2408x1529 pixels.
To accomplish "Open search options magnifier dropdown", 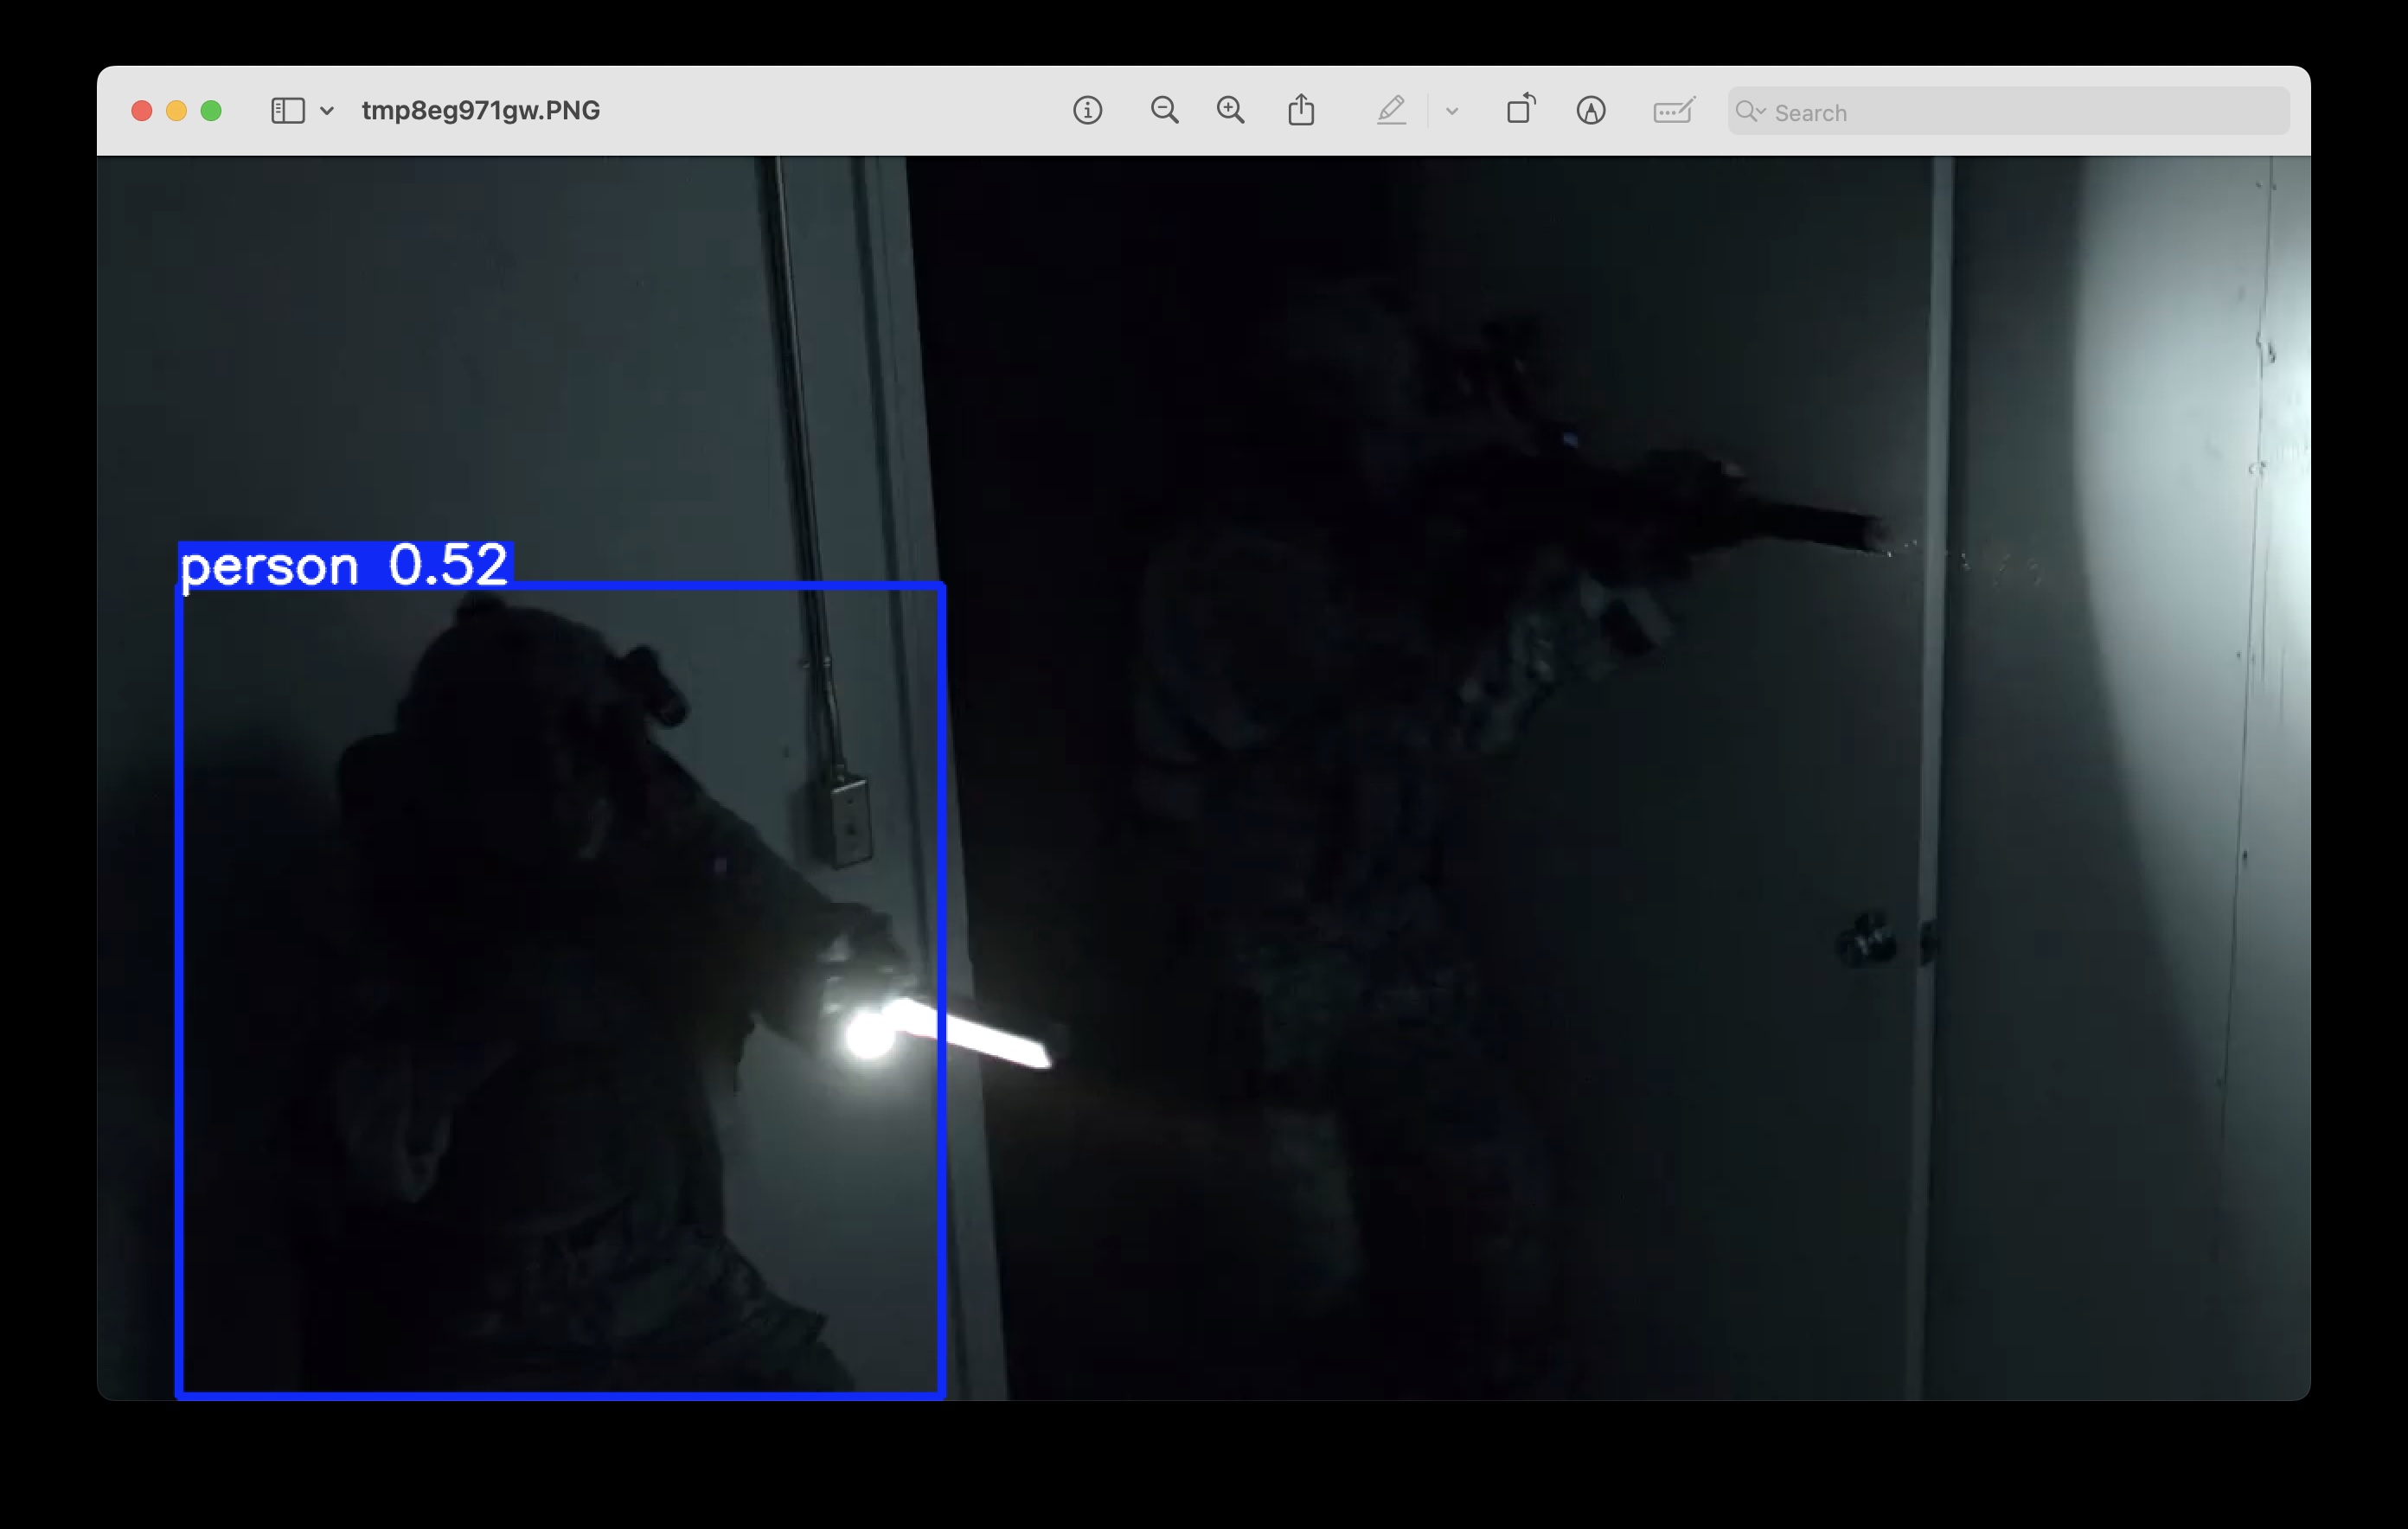I will click(1750, 111).
